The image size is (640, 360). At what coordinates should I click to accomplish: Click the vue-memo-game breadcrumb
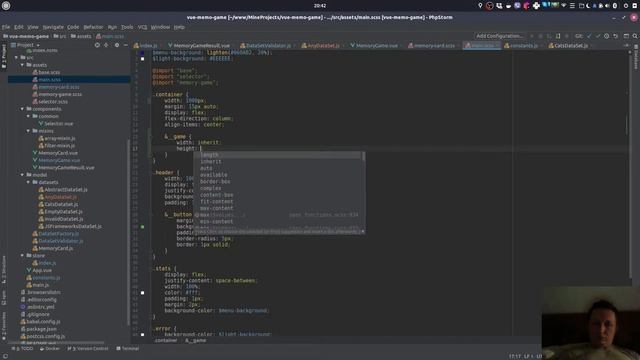(x=26, y=36)
